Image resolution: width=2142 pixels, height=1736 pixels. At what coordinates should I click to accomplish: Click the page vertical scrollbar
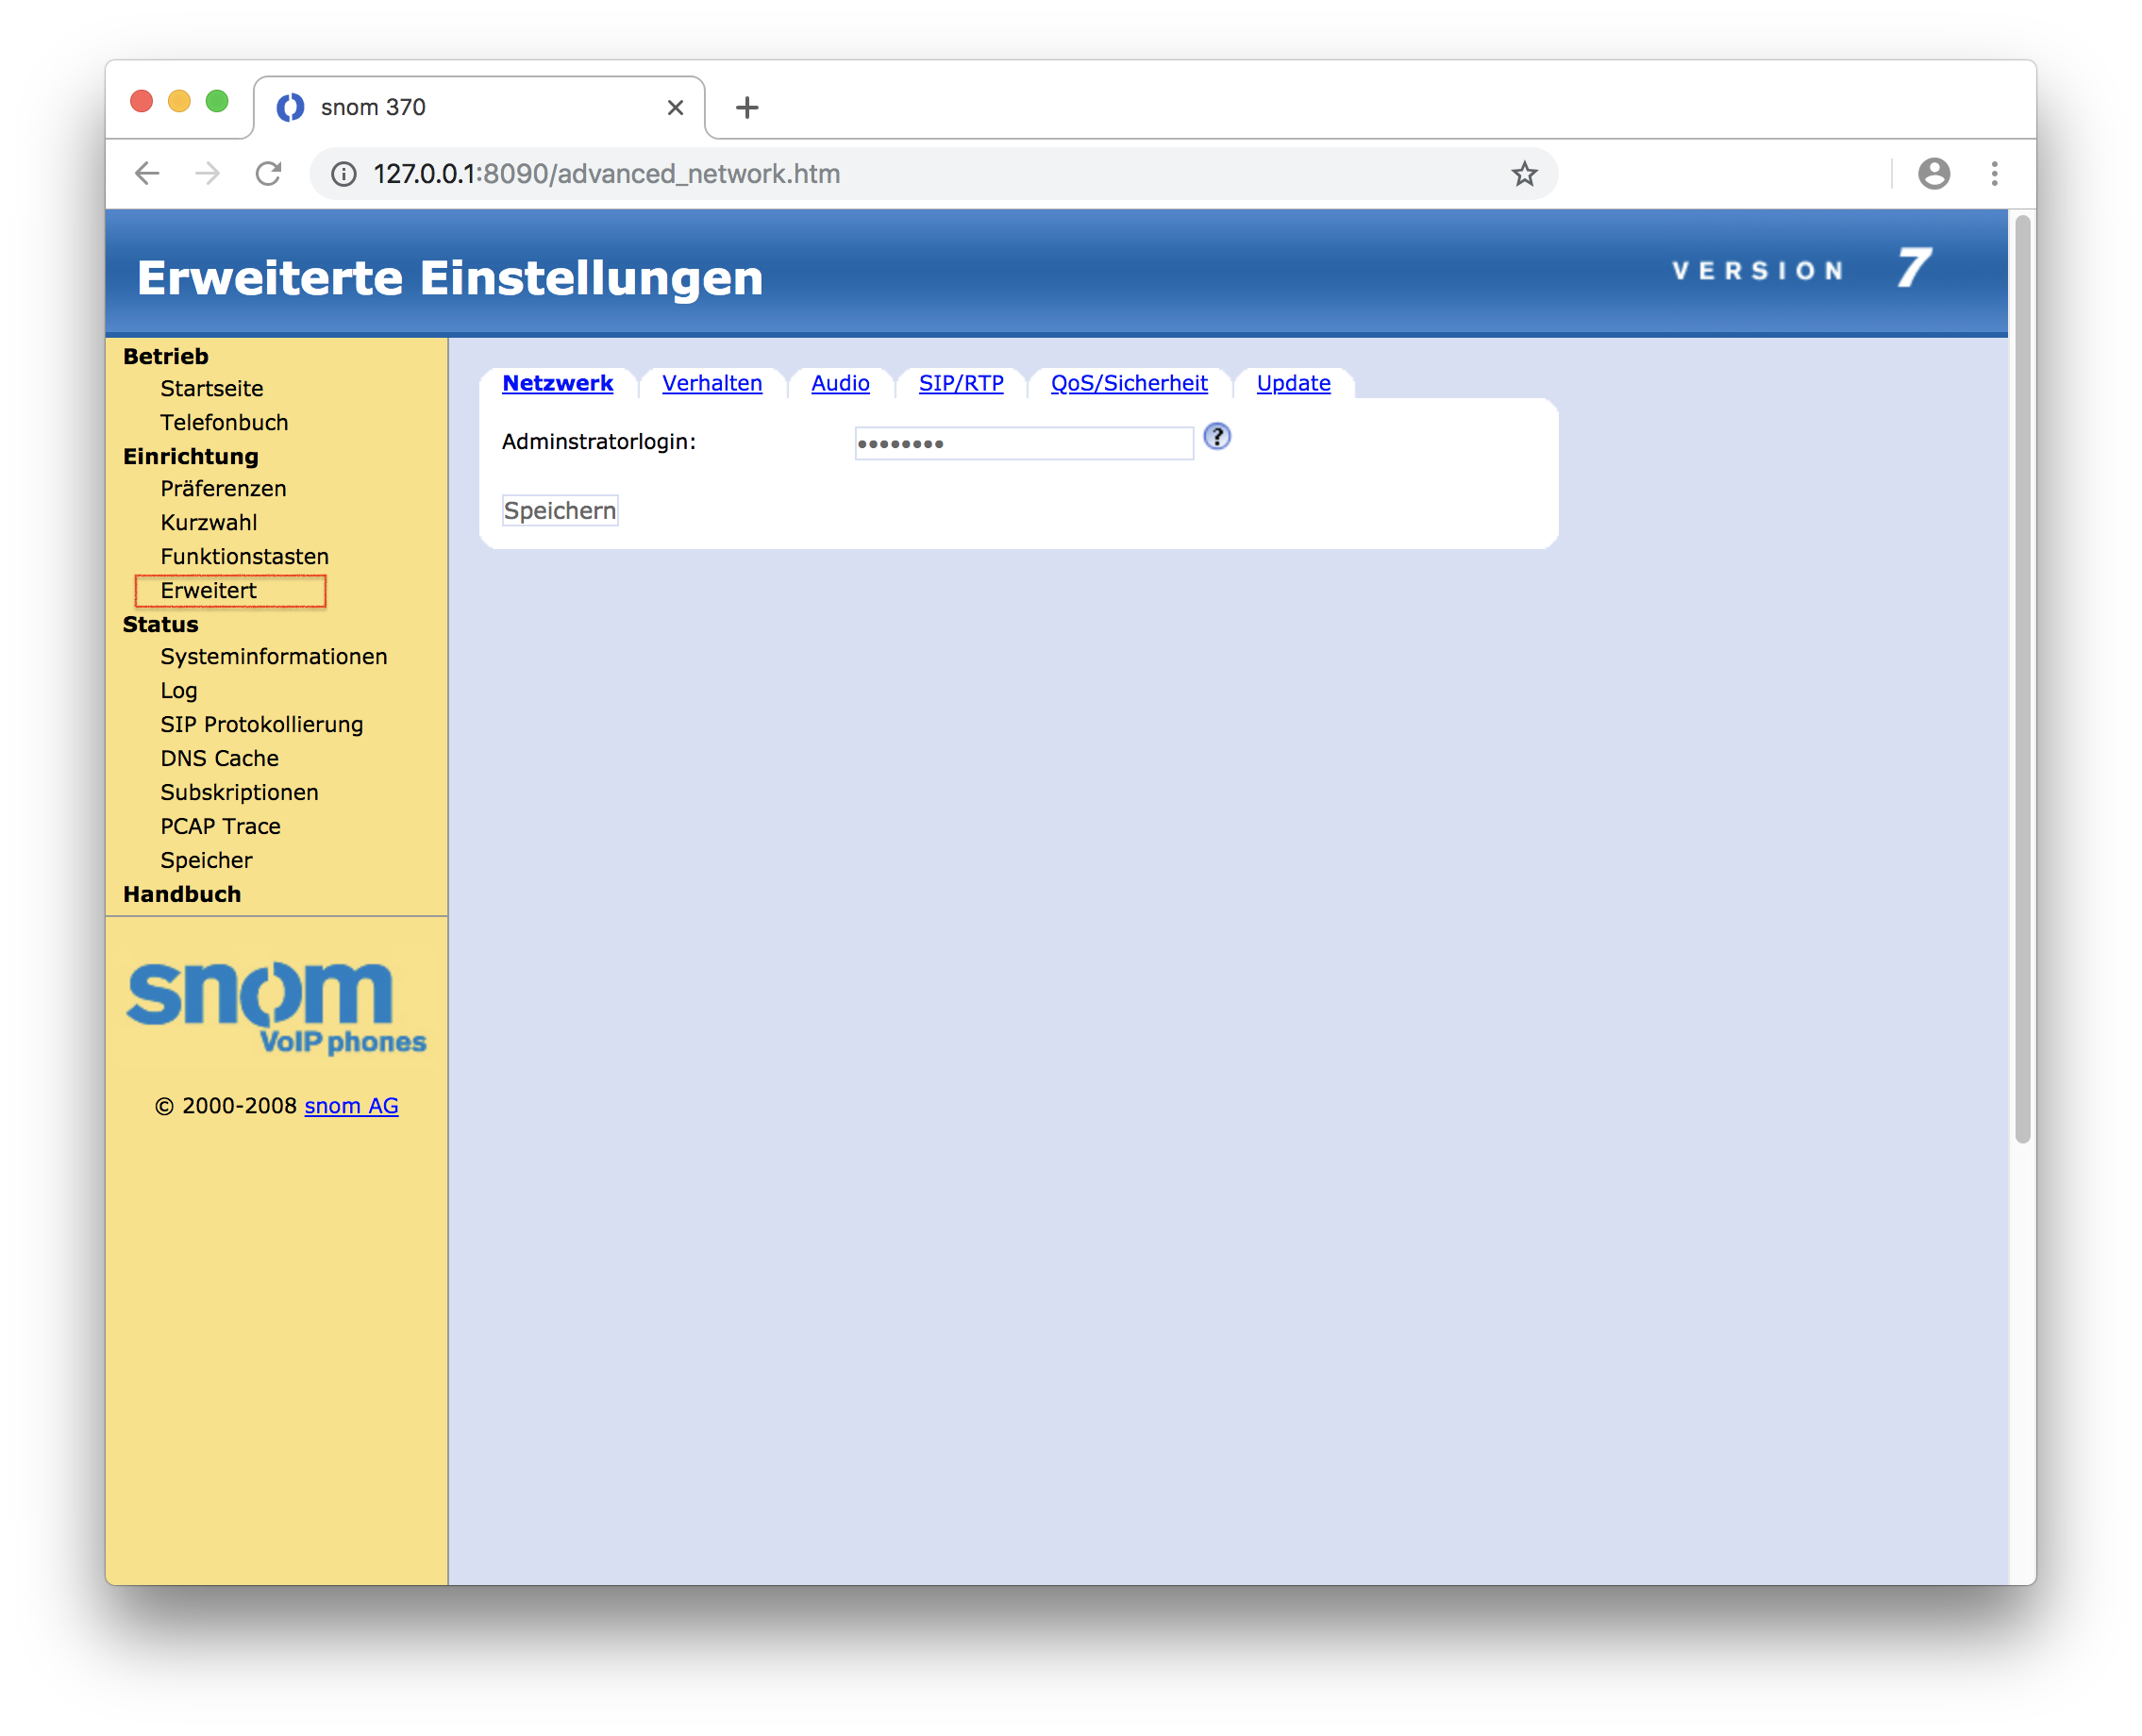(2022, 680)
